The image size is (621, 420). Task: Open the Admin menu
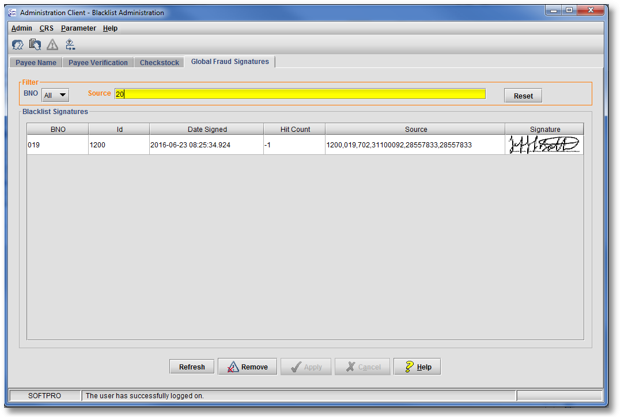click(21, 28)
